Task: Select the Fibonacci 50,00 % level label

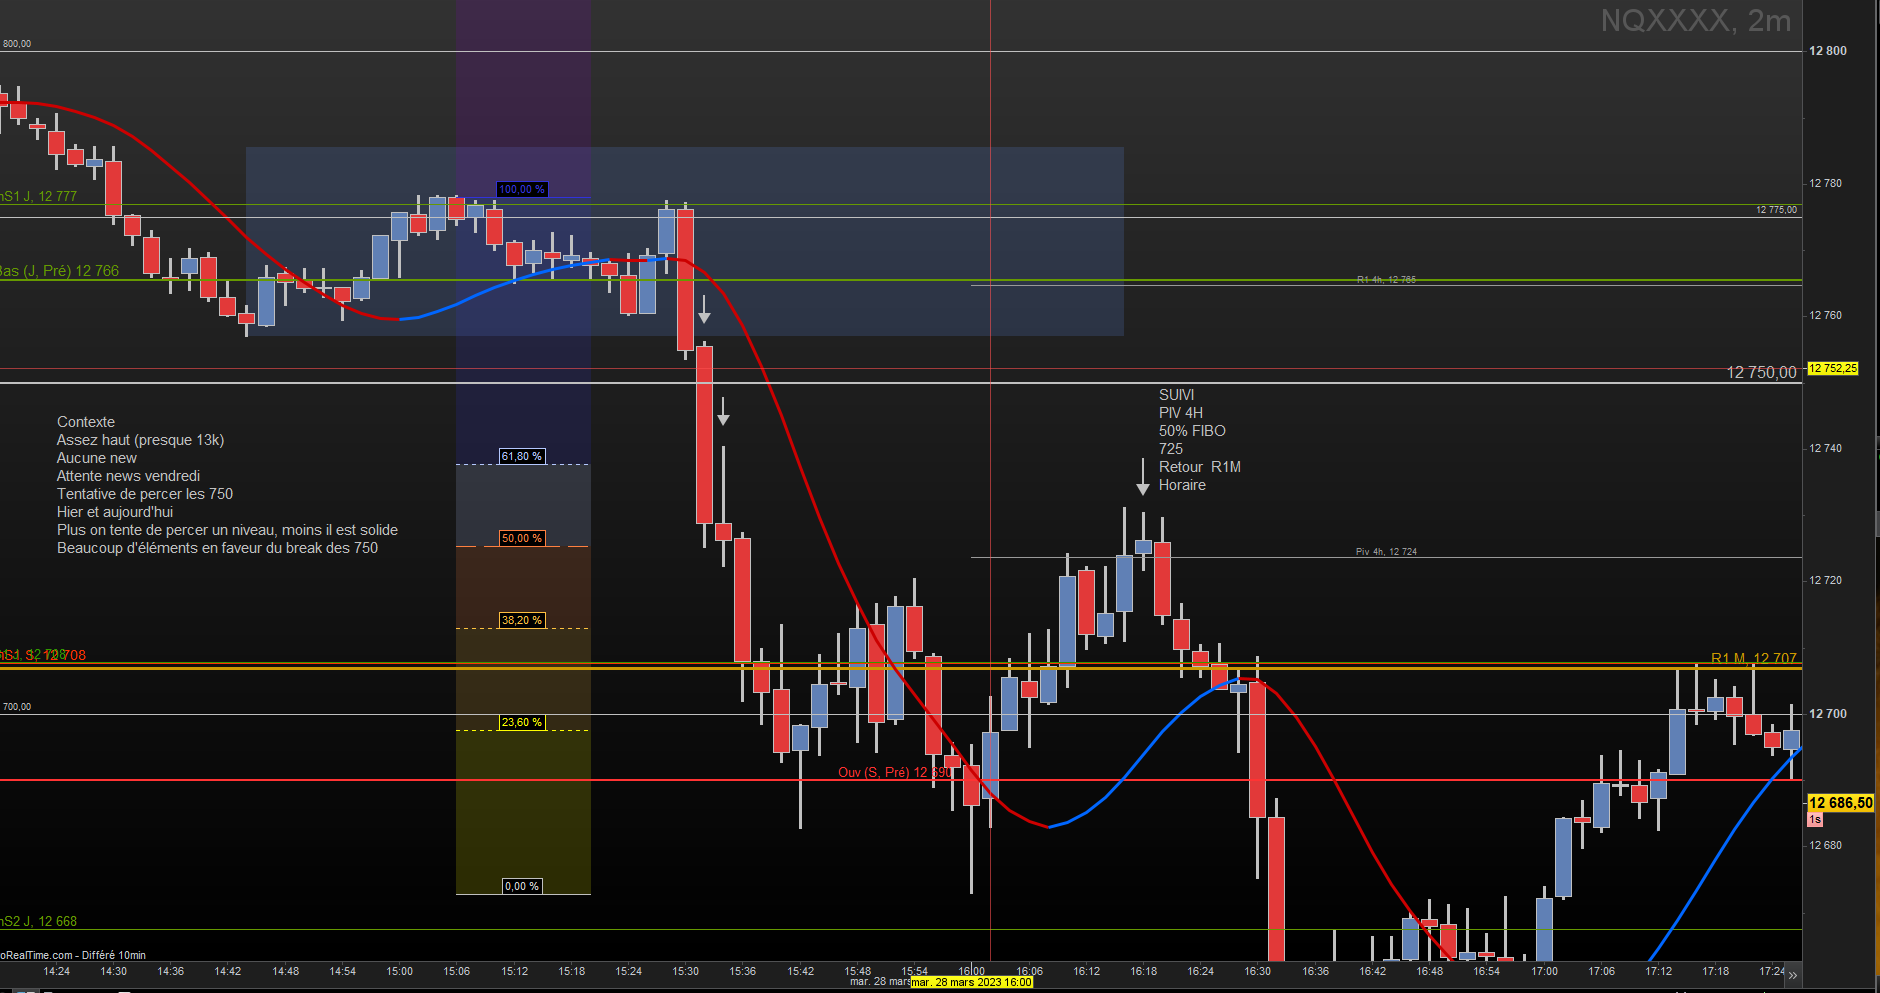Action: pyautogui.click(x=521, y=538)
